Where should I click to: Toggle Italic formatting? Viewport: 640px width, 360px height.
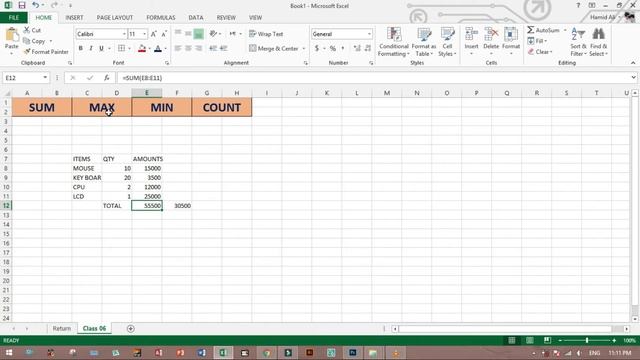pyautogui.click(x=91, y=48)
